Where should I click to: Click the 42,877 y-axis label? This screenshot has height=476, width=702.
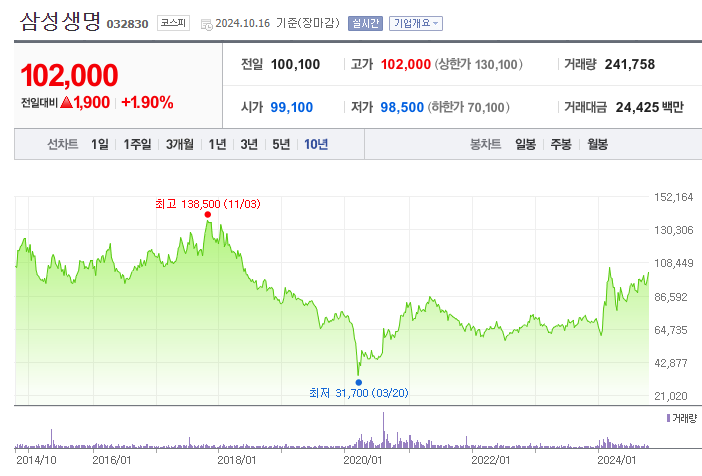point(671,363)
